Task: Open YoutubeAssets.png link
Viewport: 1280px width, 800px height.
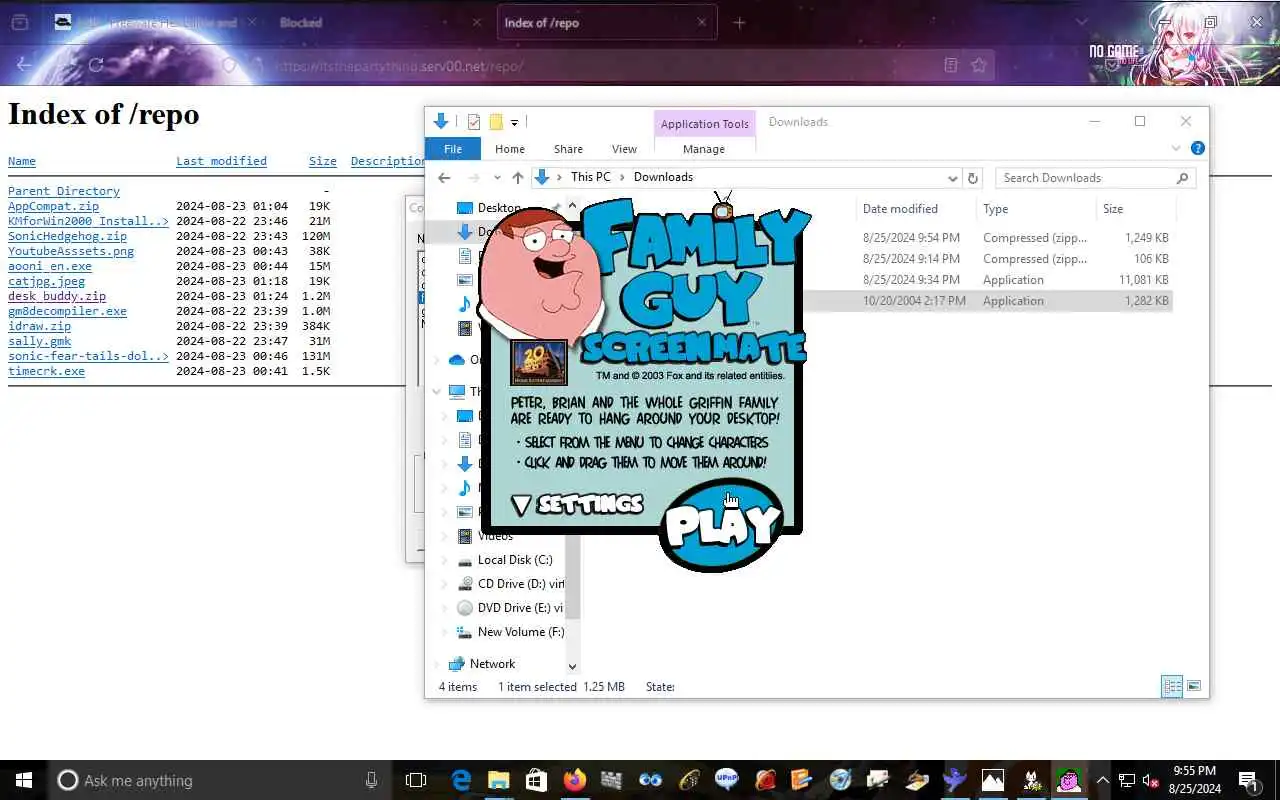Action: point(71,251)
